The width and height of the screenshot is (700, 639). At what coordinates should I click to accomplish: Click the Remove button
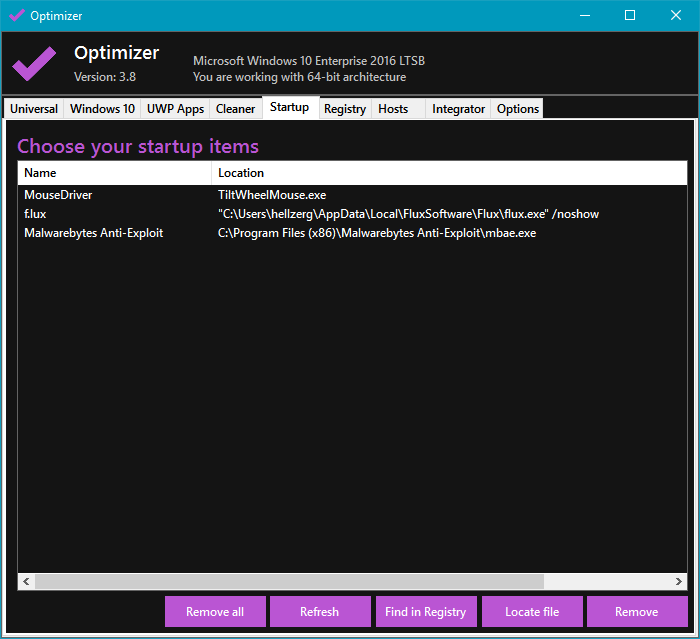point(637,612)
